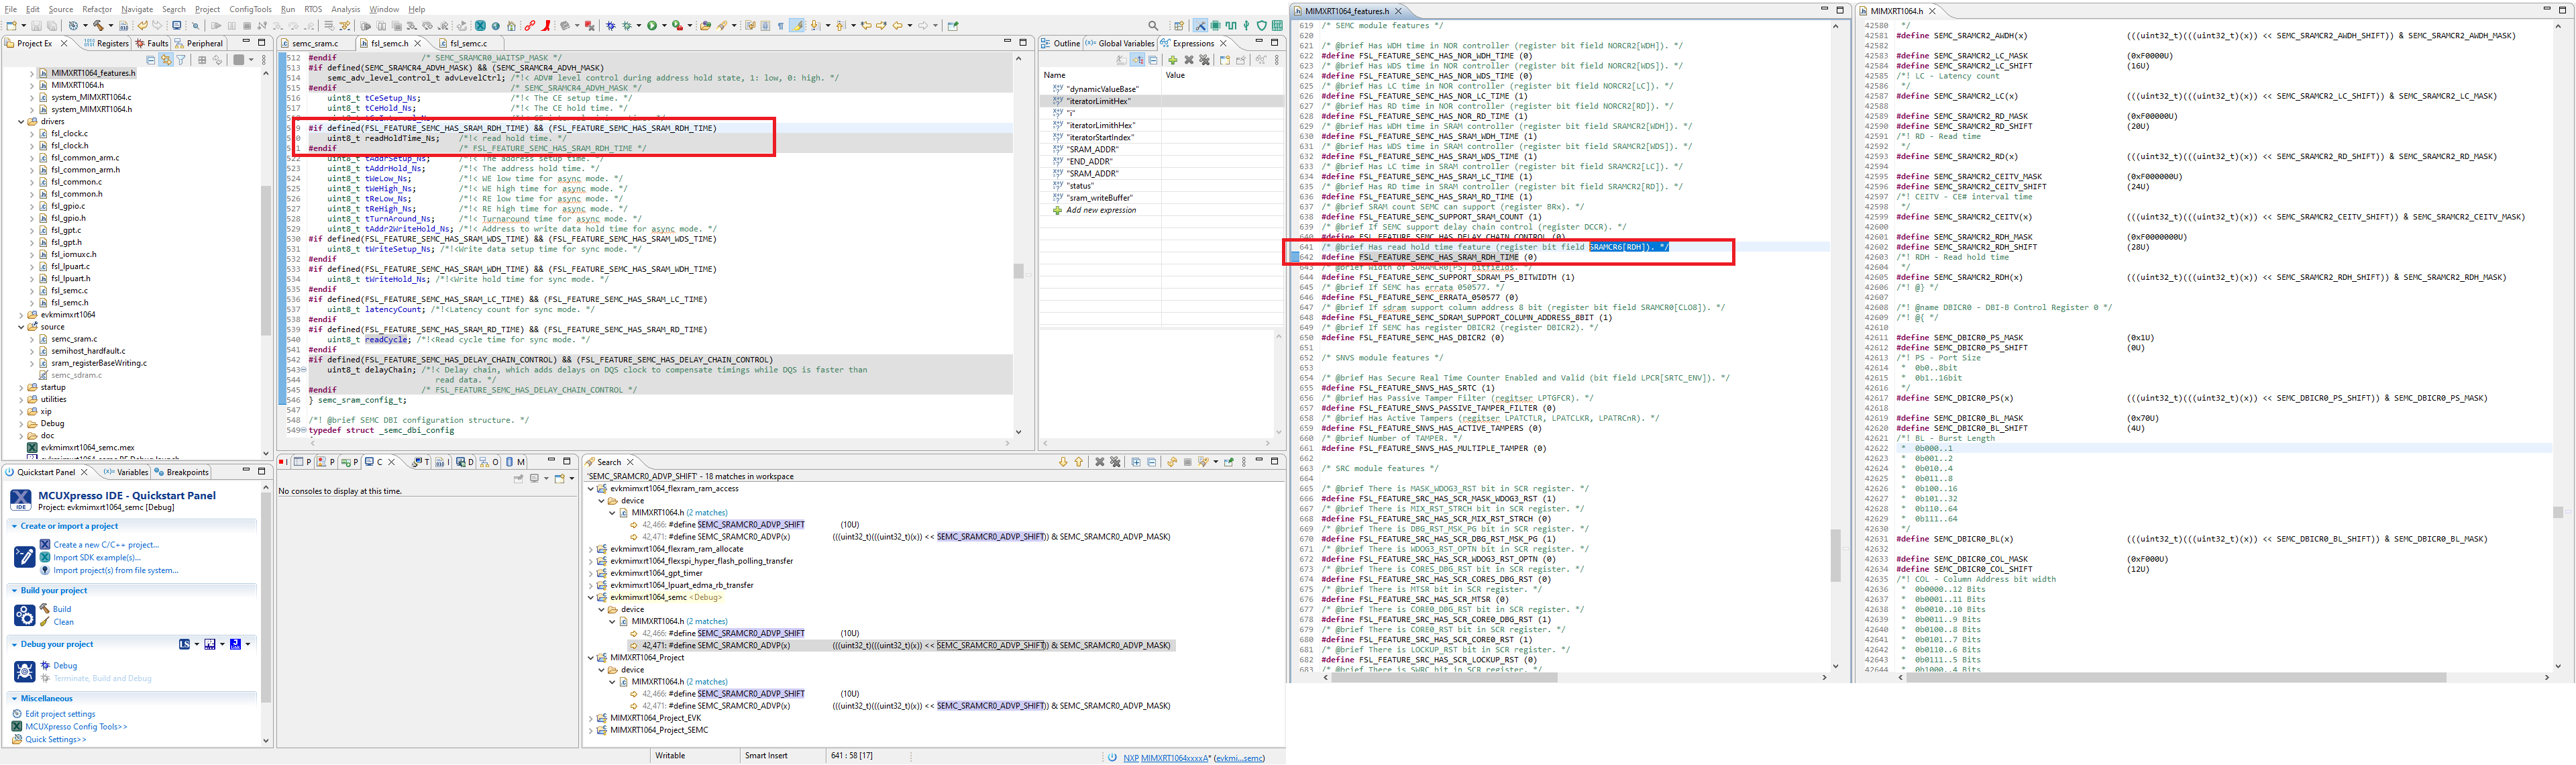Screen dimensions: 2576x765
Task: Add a new expression with the green plus icon
Action: coord(1173,60)
